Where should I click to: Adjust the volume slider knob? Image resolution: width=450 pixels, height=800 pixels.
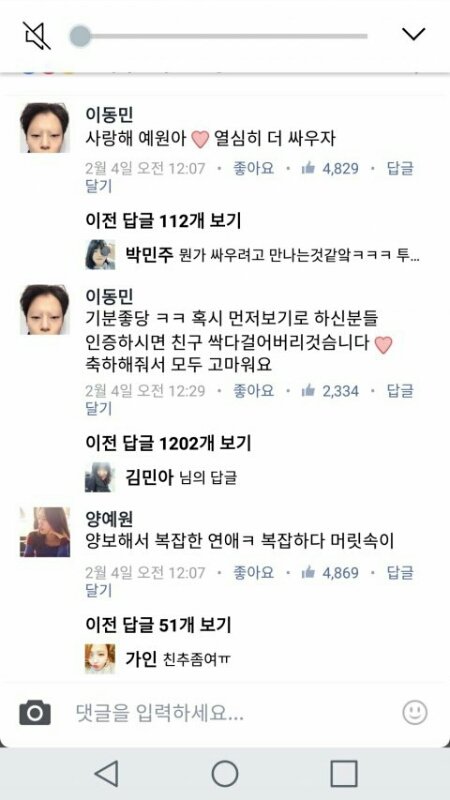(80, 36)
